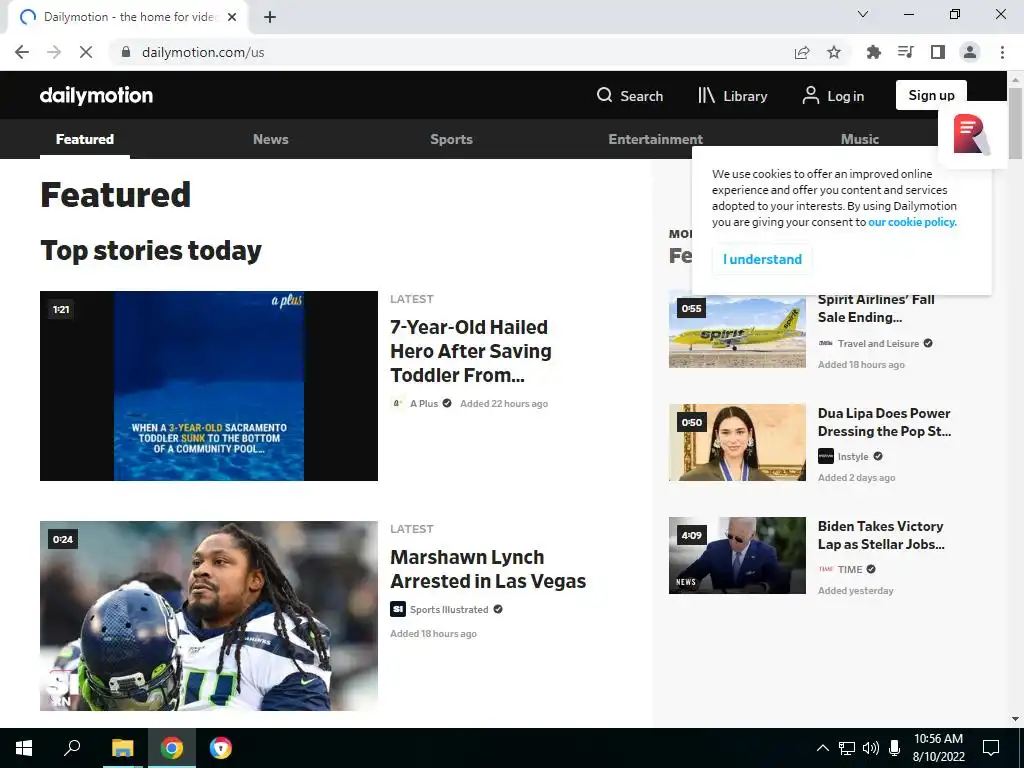This screenshot has width=1024, height=768.
Task: Click the Log in person icon
Action: pos(810,95)
